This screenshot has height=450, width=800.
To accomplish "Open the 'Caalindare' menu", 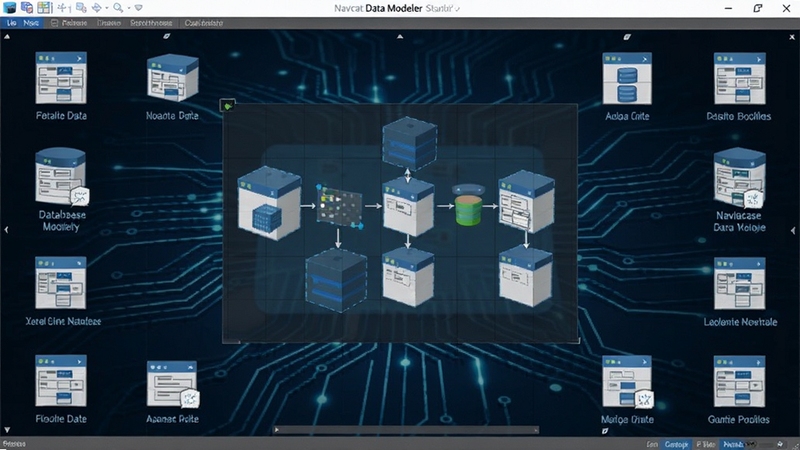I will [x=204, y=23].
